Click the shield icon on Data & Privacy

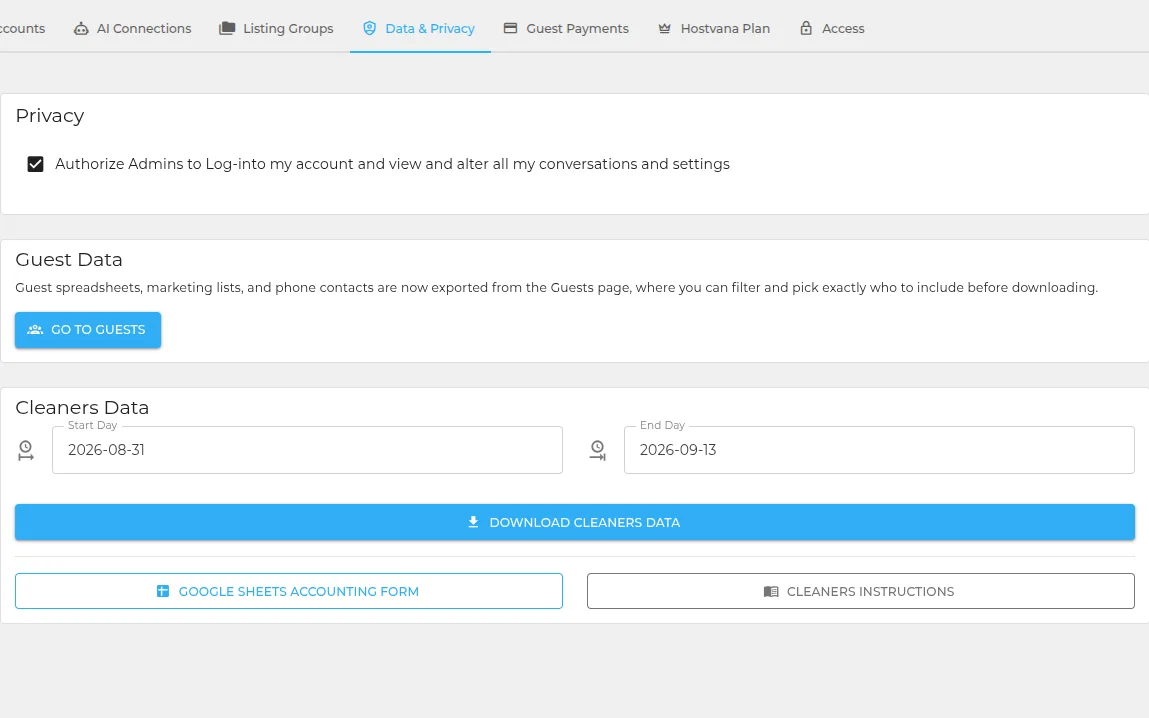coord(369,29)
